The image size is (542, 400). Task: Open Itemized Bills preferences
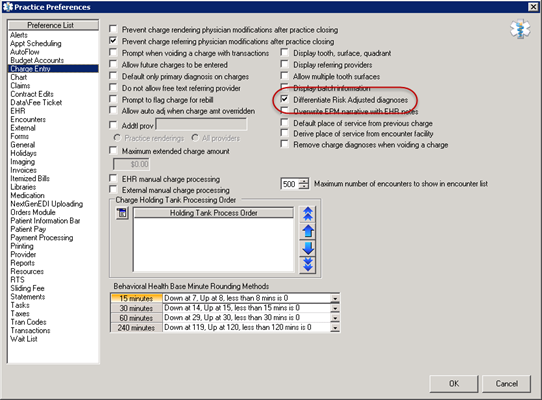(x=30, y=178)
